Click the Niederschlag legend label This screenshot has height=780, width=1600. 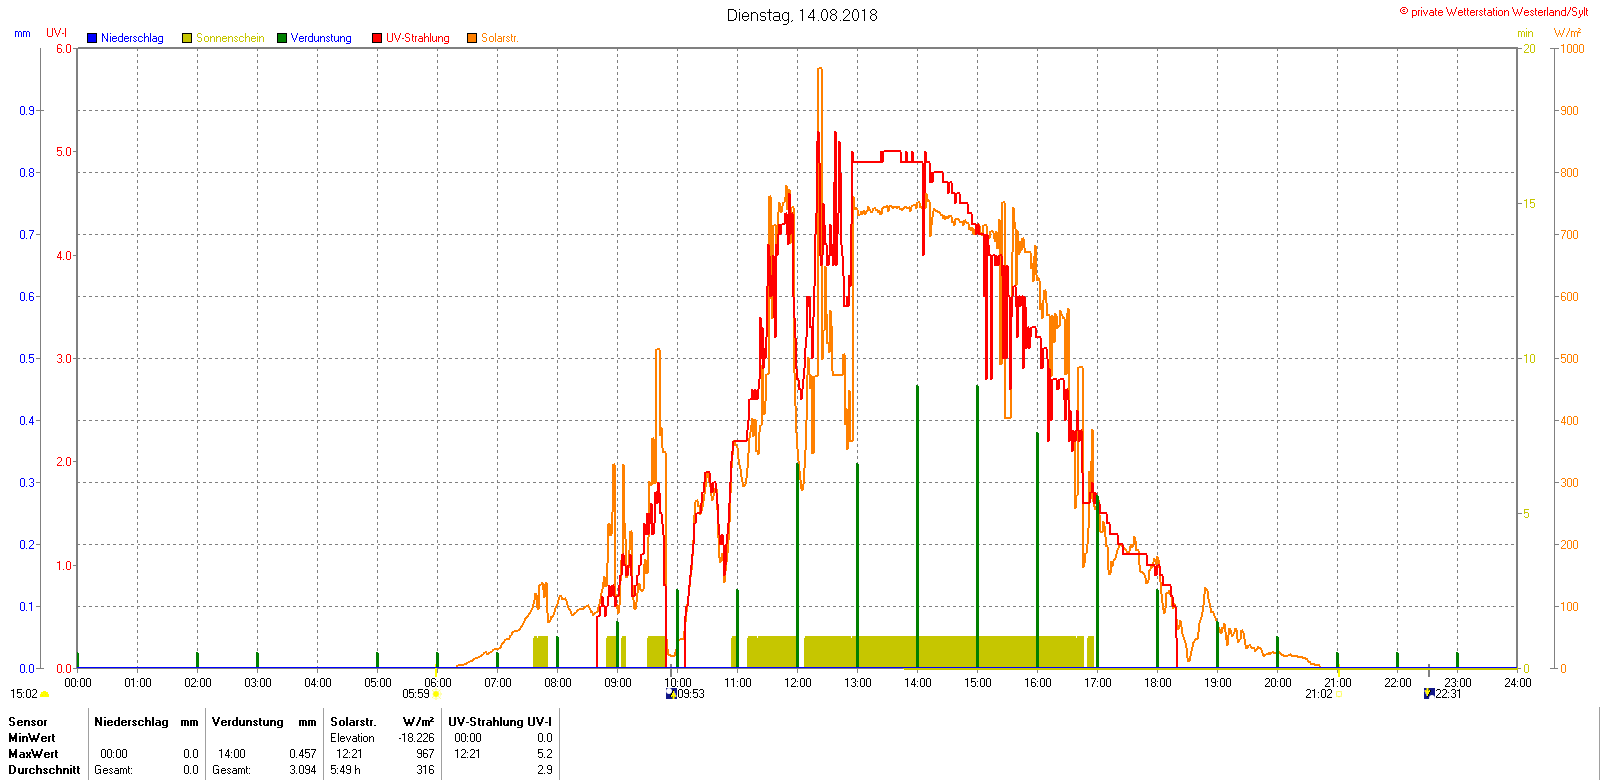[x=132, y=38]
